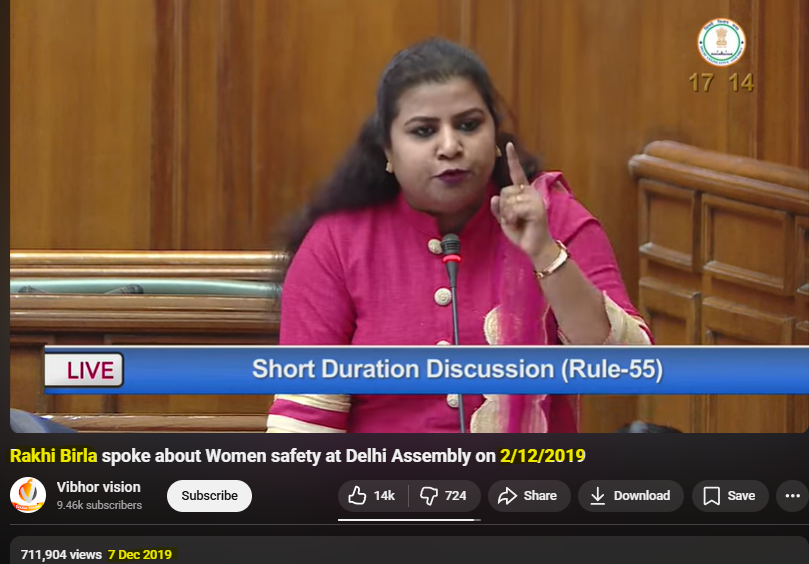Click the Vibhor vision channel avatar

coord(28,496)
